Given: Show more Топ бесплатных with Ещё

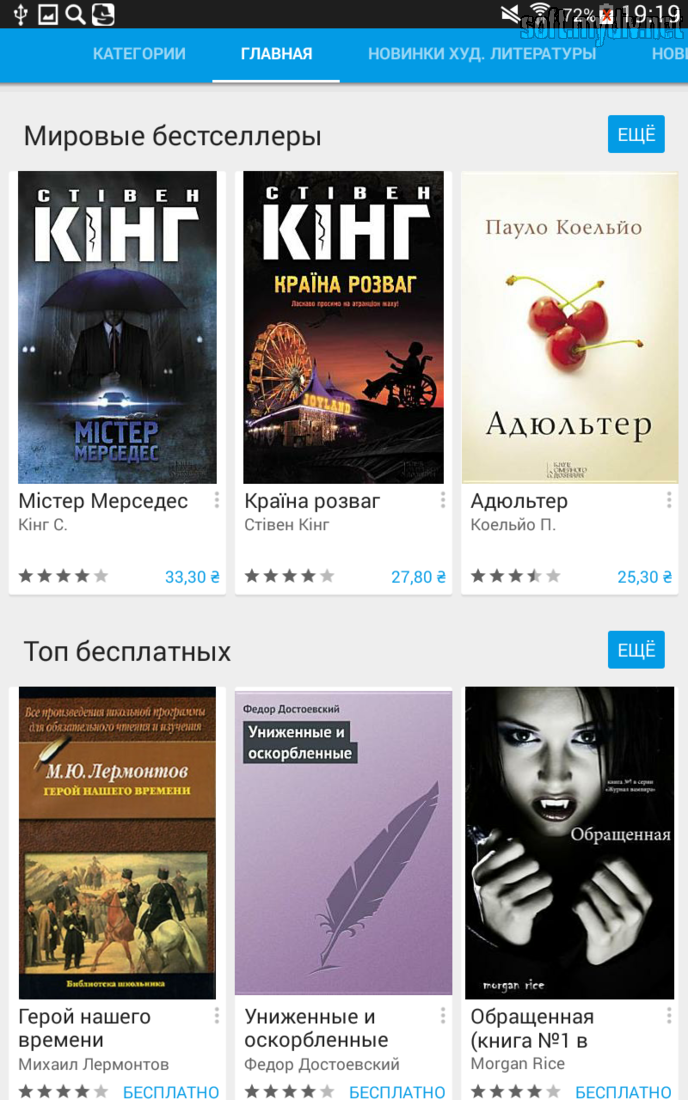Looking at the screenshot, I should 636,650.
